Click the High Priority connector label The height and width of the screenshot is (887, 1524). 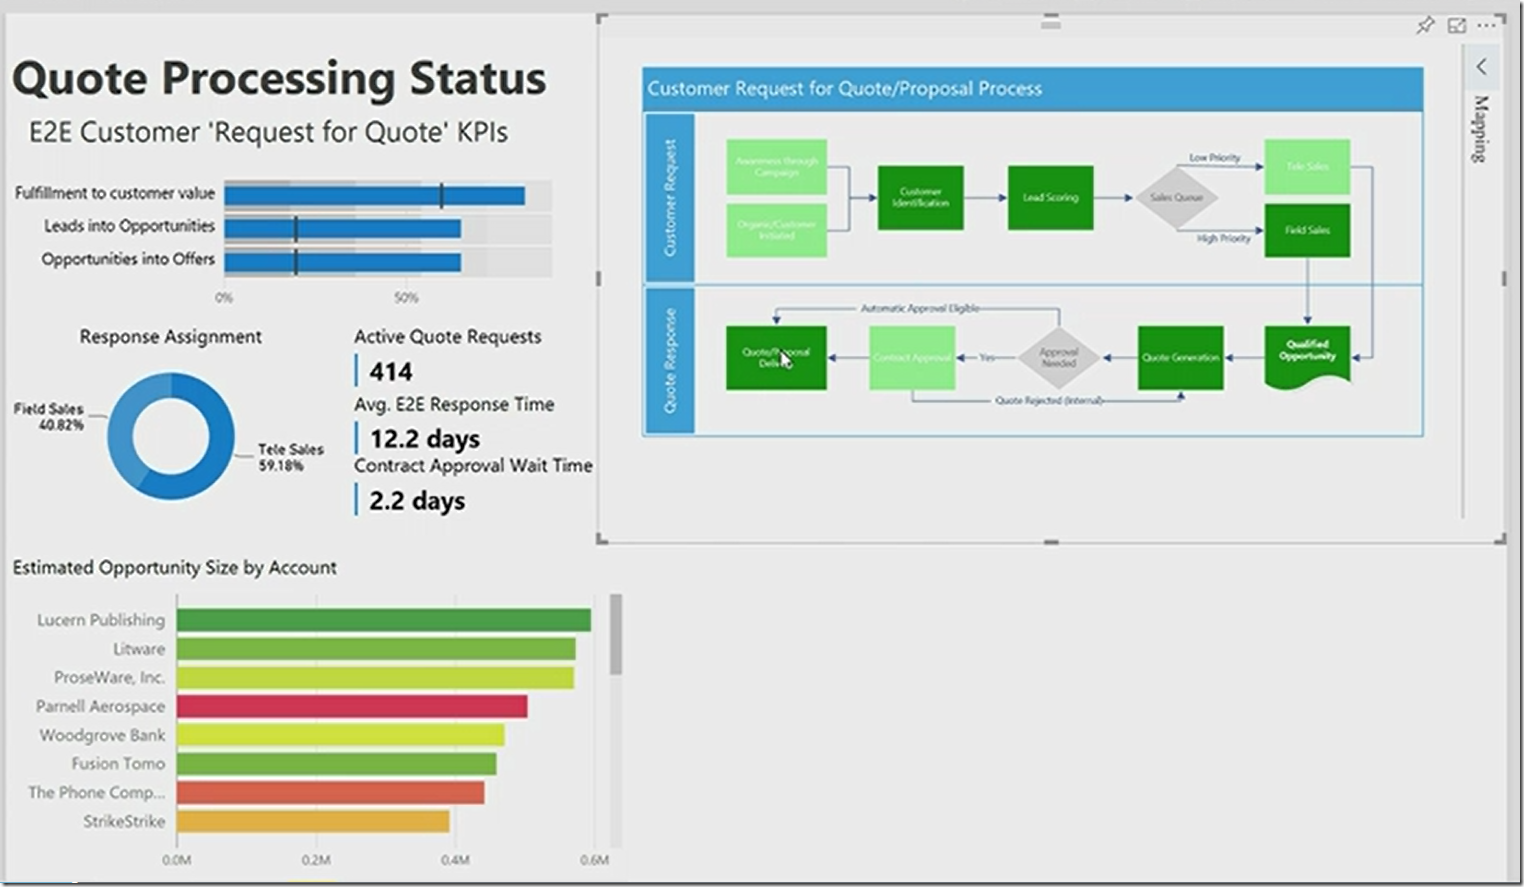click(1223, 238)
